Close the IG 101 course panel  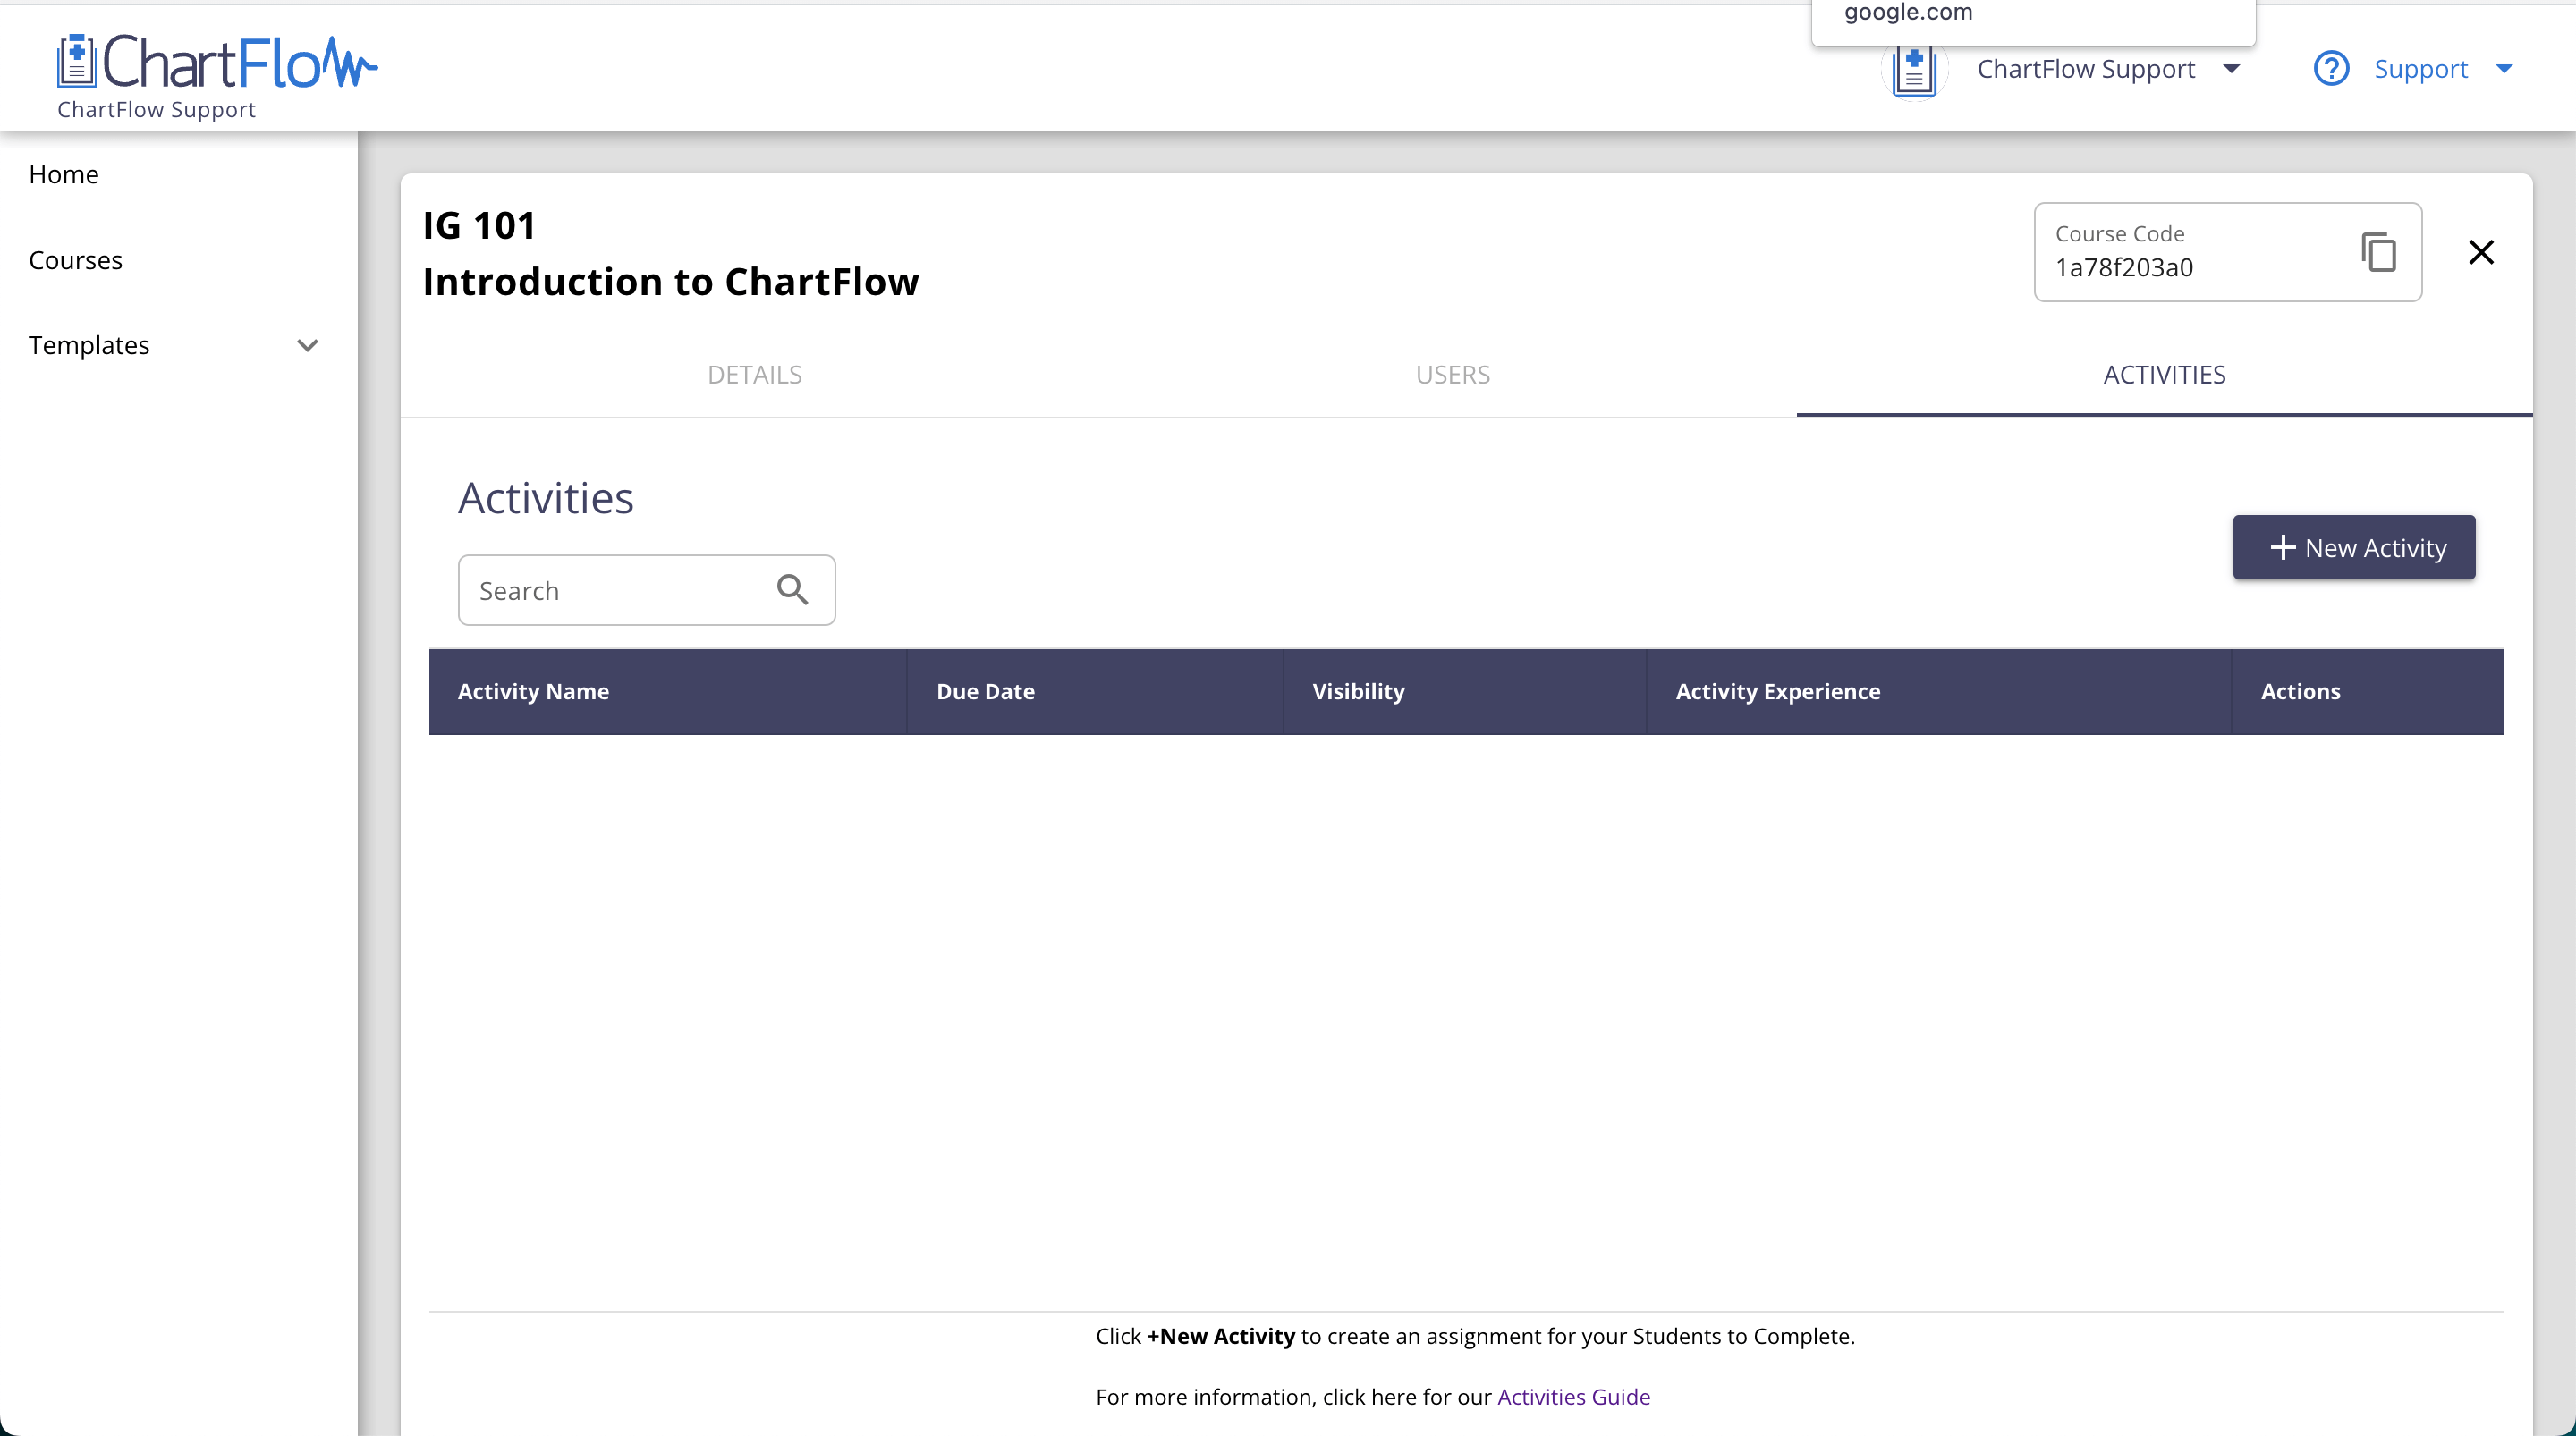[2481, 252]
